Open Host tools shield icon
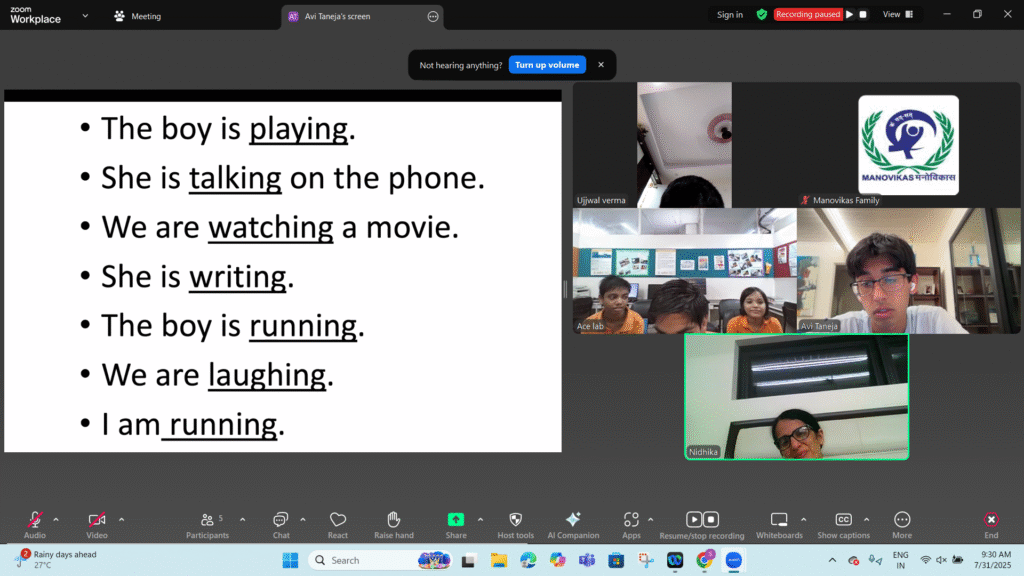1024x576 pixels. (x=516, y=520)
